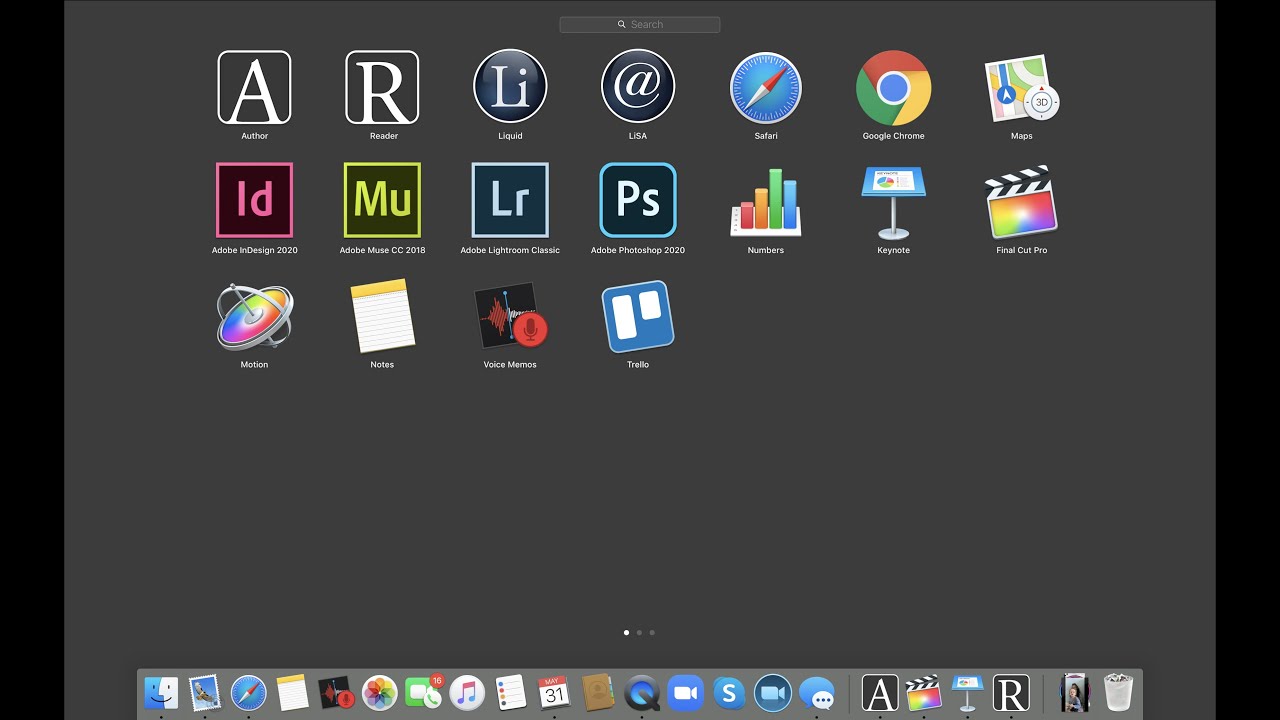Open Keynote from the Launchpad grid
This screenshot has height=720, width=1280.
coord(894,202)
